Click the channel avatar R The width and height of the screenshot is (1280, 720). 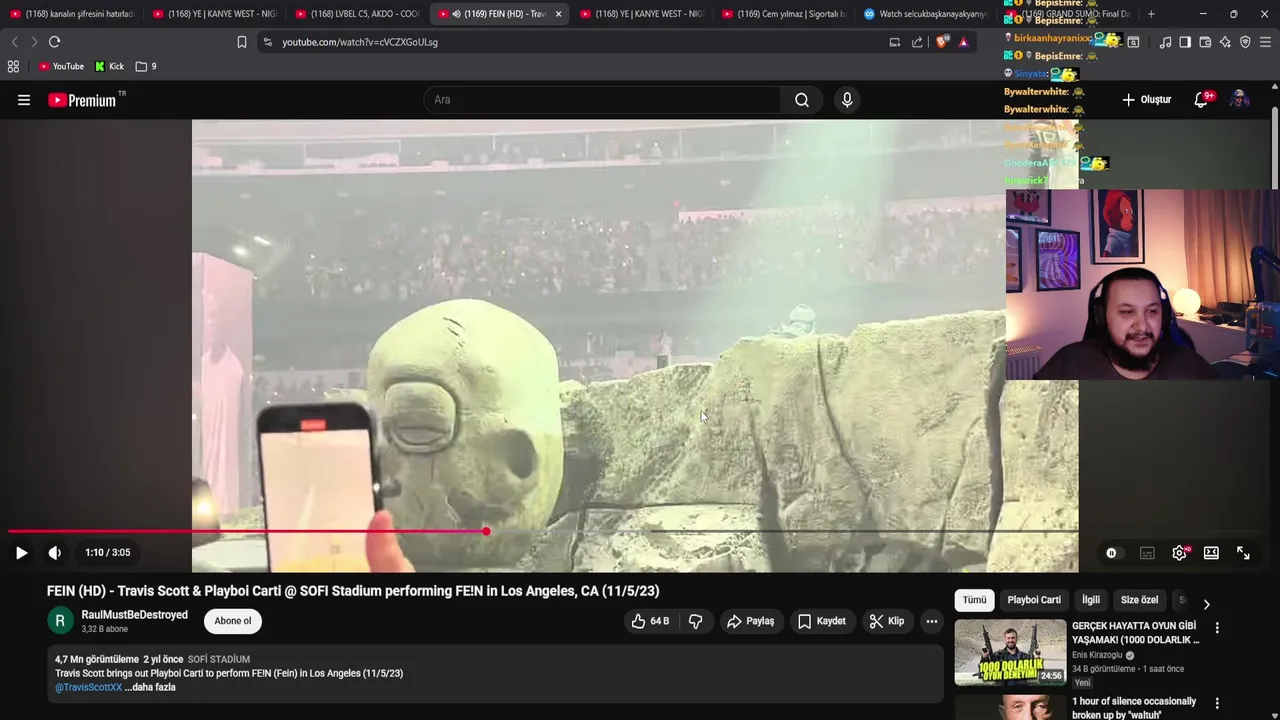60,621
